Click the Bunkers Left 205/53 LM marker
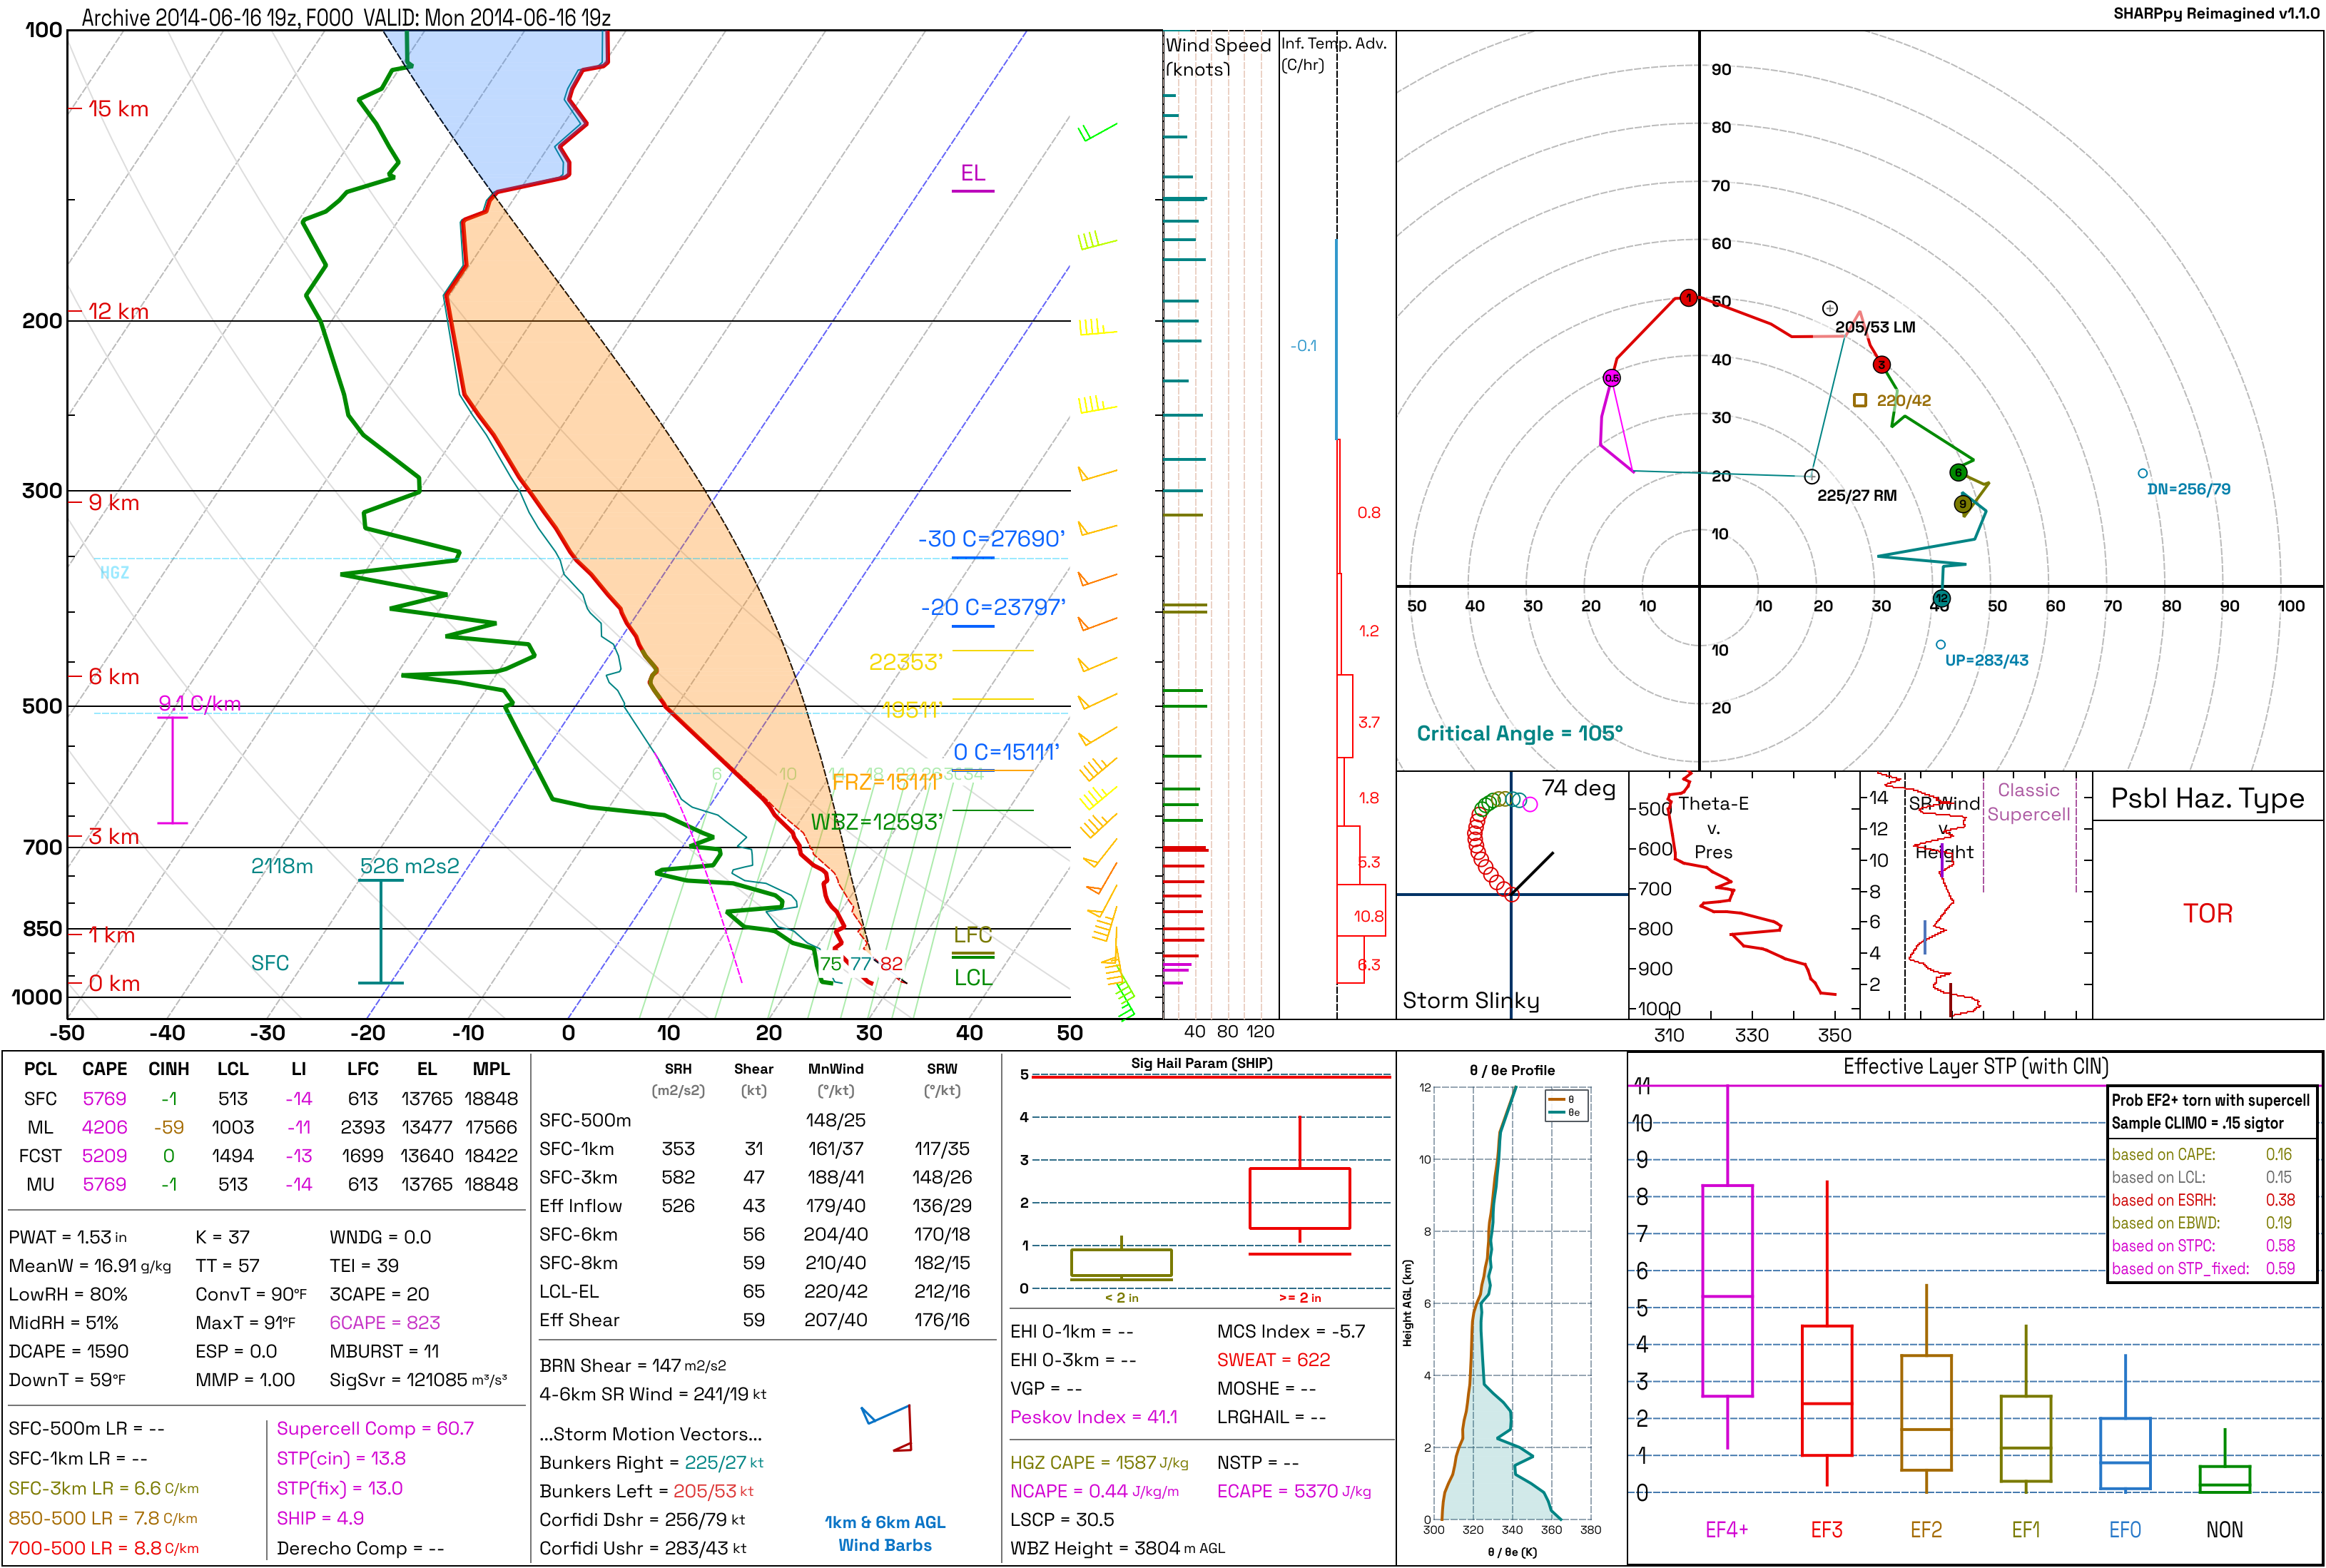 (1829, 308)
